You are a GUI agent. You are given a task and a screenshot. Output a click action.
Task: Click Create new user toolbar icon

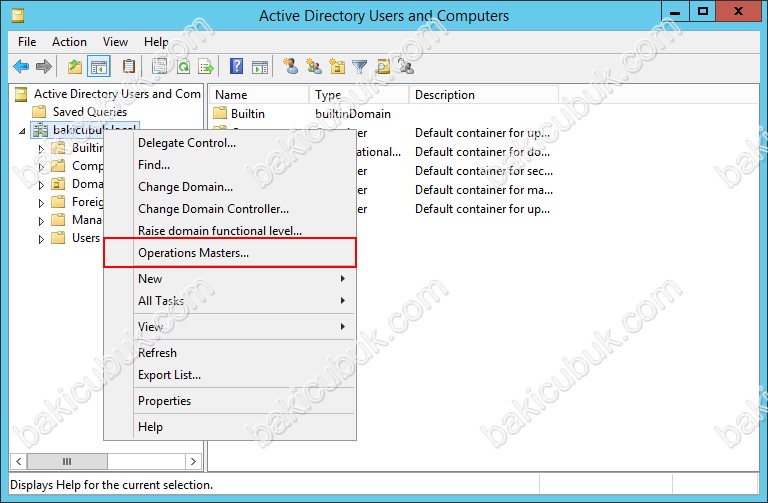coord(290,66)
